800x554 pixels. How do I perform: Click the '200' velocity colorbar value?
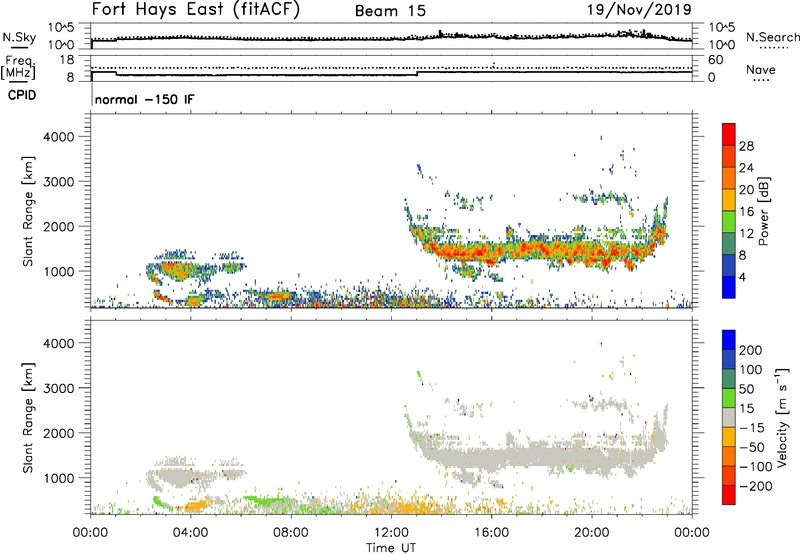751,350
